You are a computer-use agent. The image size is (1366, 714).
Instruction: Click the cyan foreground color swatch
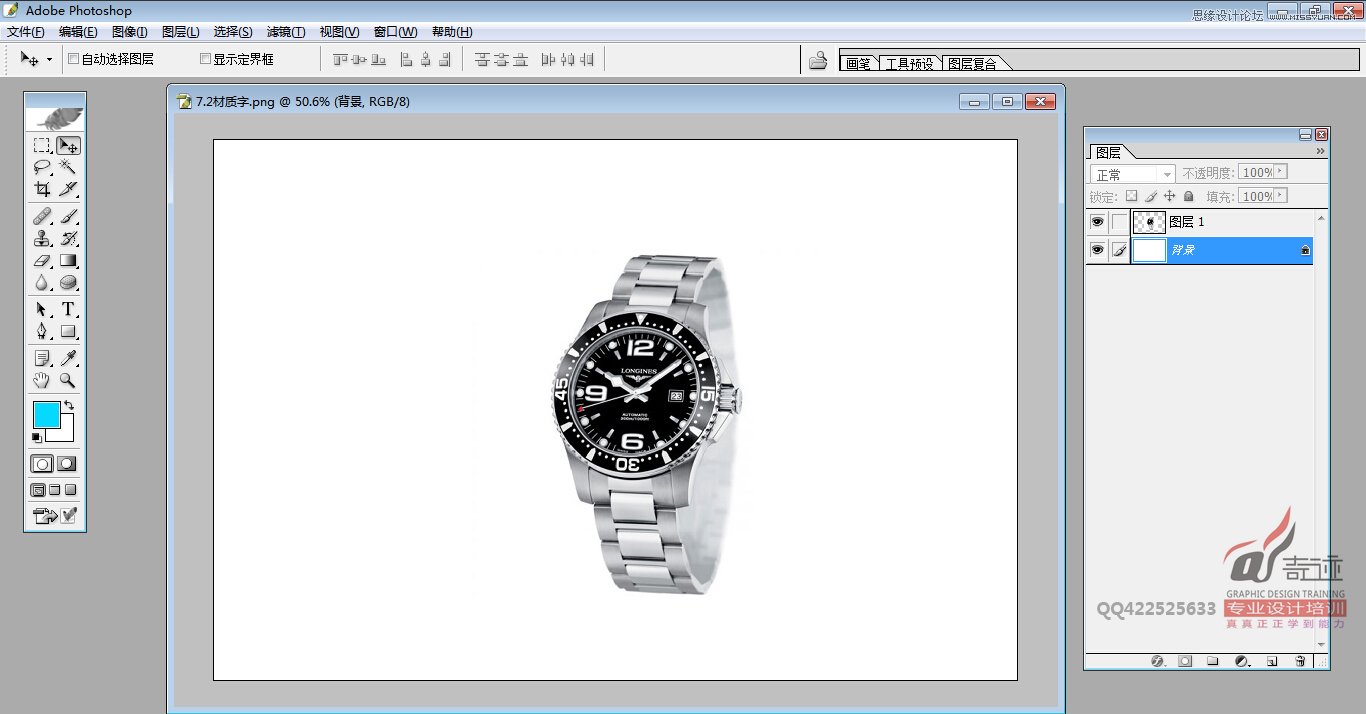click(x=46, y=415)
